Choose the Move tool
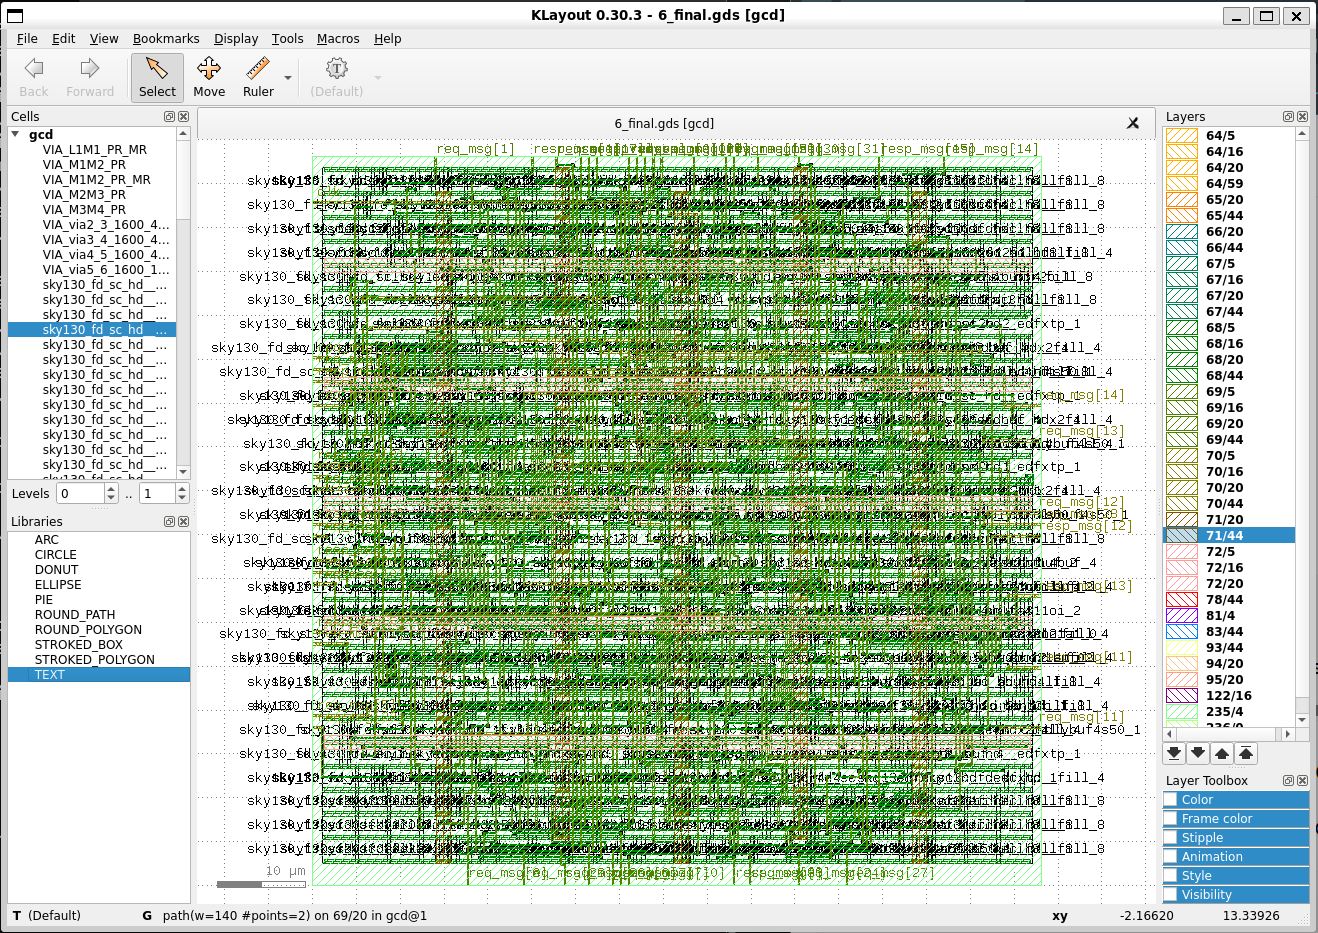Screen dimensions: 1318x933 (209, 77)
